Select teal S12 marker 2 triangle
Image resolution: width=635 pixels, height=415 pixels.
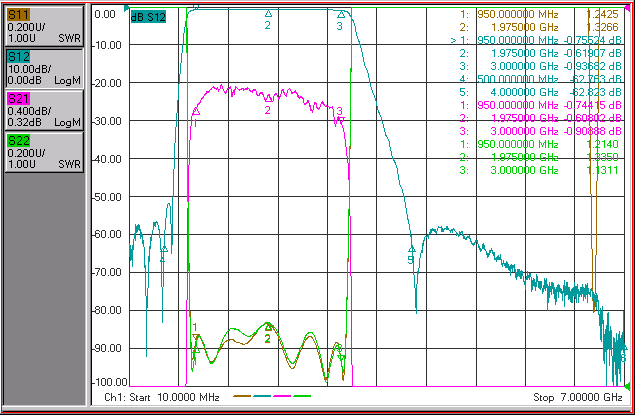pos(268,14)
